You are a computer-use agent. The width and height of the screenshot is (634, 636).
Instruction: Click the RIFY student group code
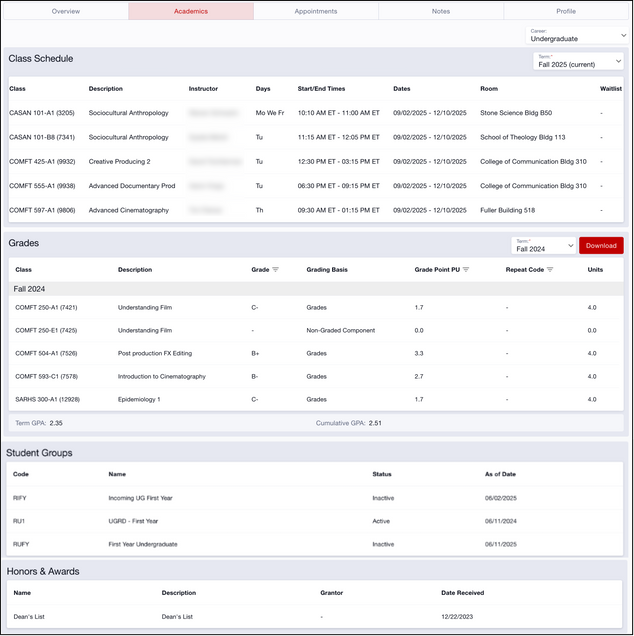tap(19, 498)
